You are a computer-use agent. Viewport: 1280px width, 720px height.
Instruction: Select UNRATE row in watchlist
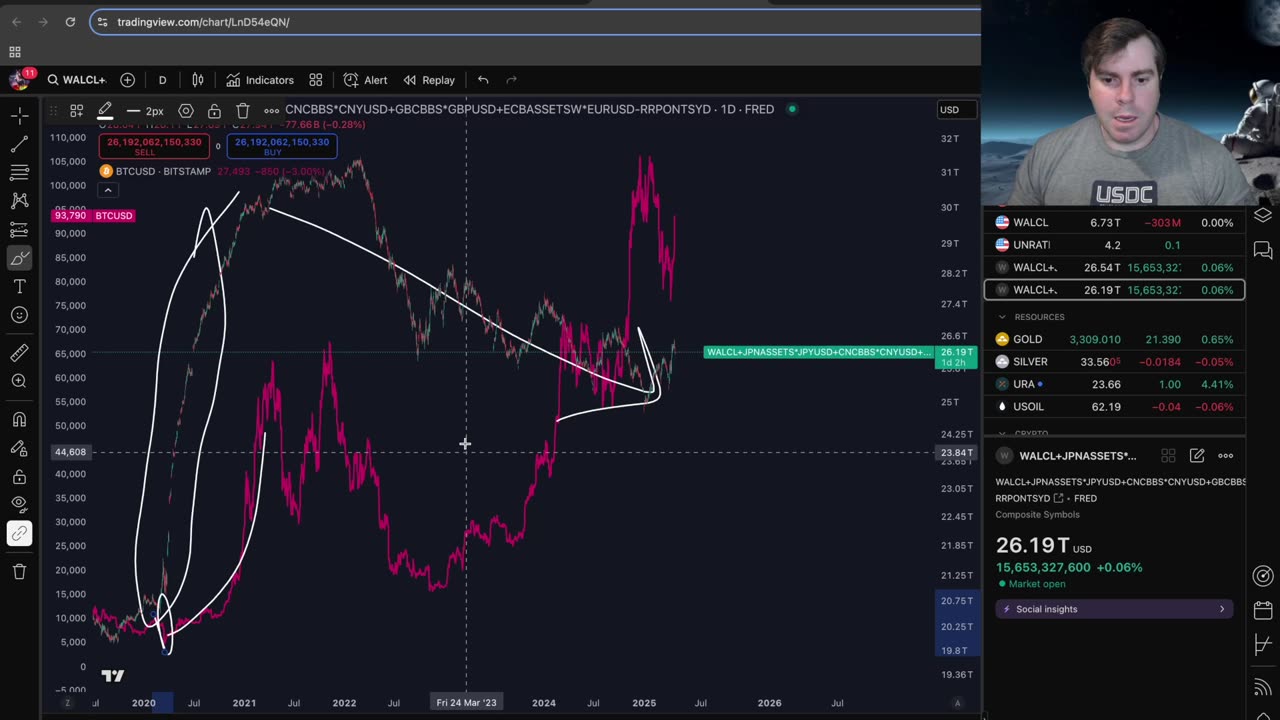(x=1114, y=245)
